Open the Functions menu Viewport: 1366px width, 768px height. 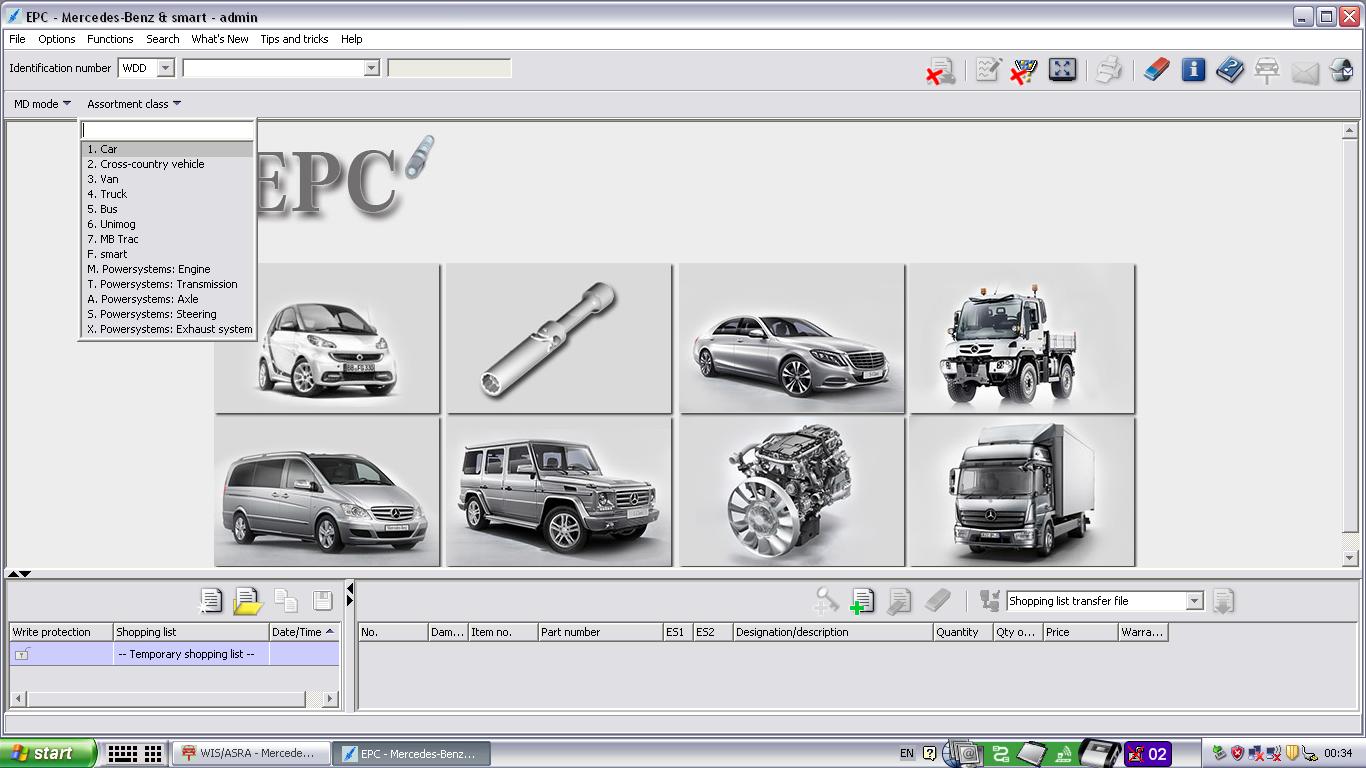tap(110, 39)
